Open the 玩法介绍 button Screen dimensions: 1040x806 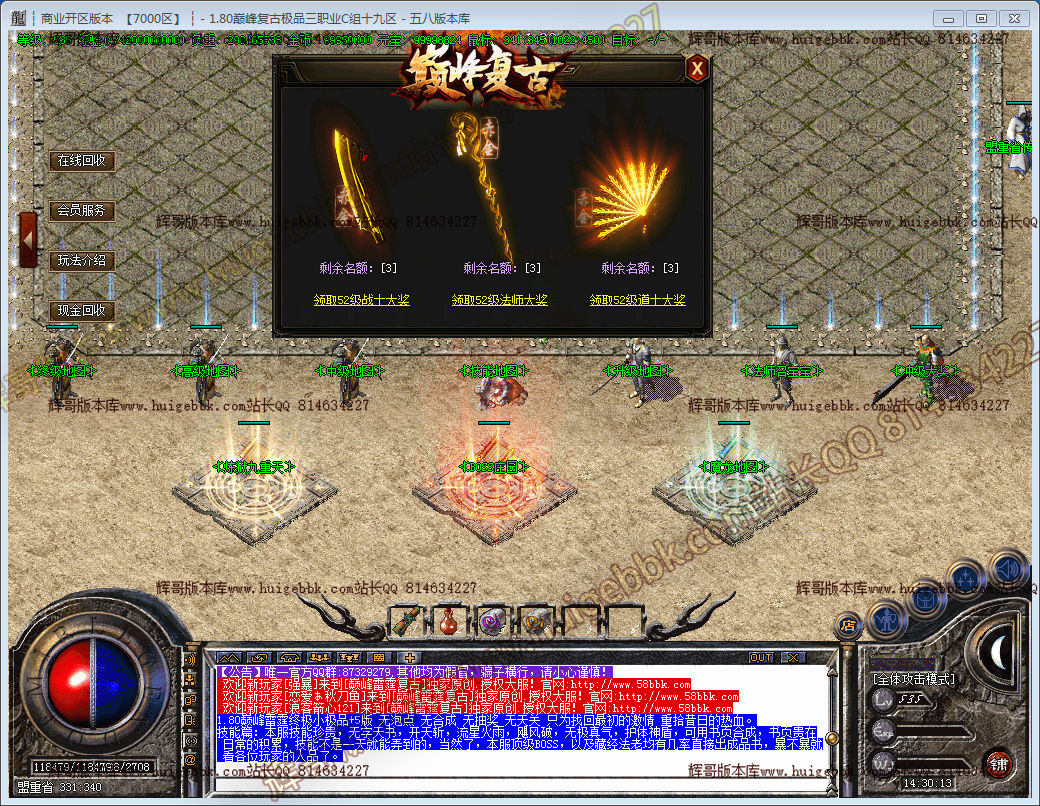click(82, 261)
